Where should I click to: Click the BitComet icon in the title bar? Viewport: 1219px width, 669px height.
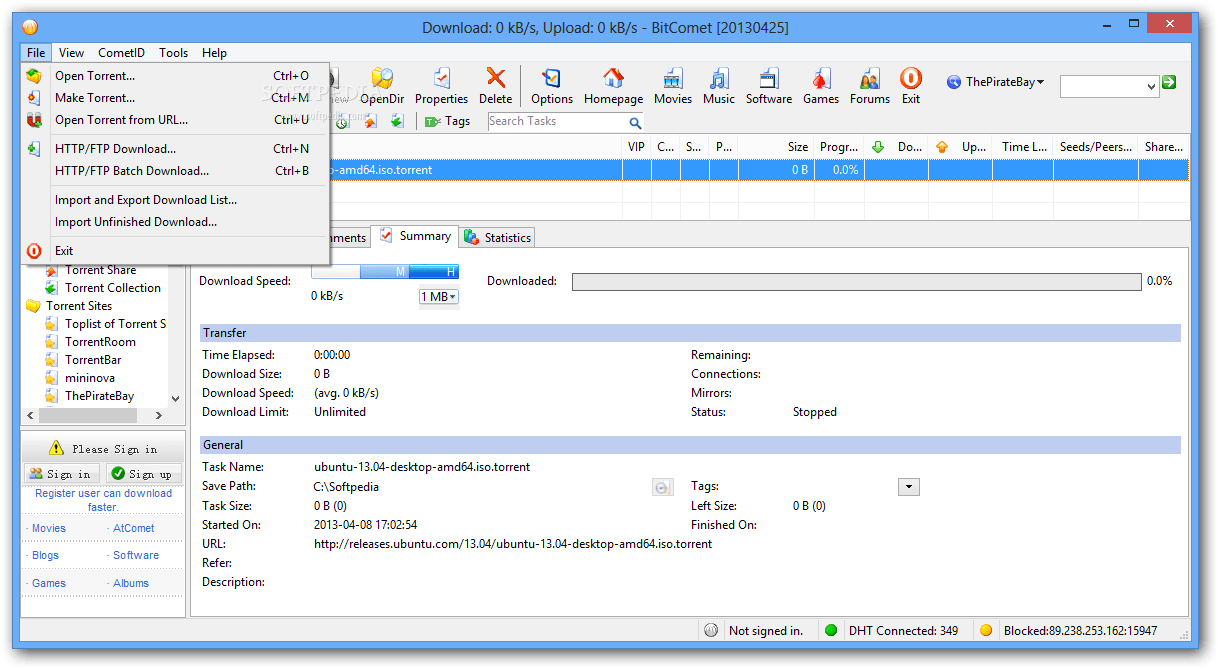point(30,27)
